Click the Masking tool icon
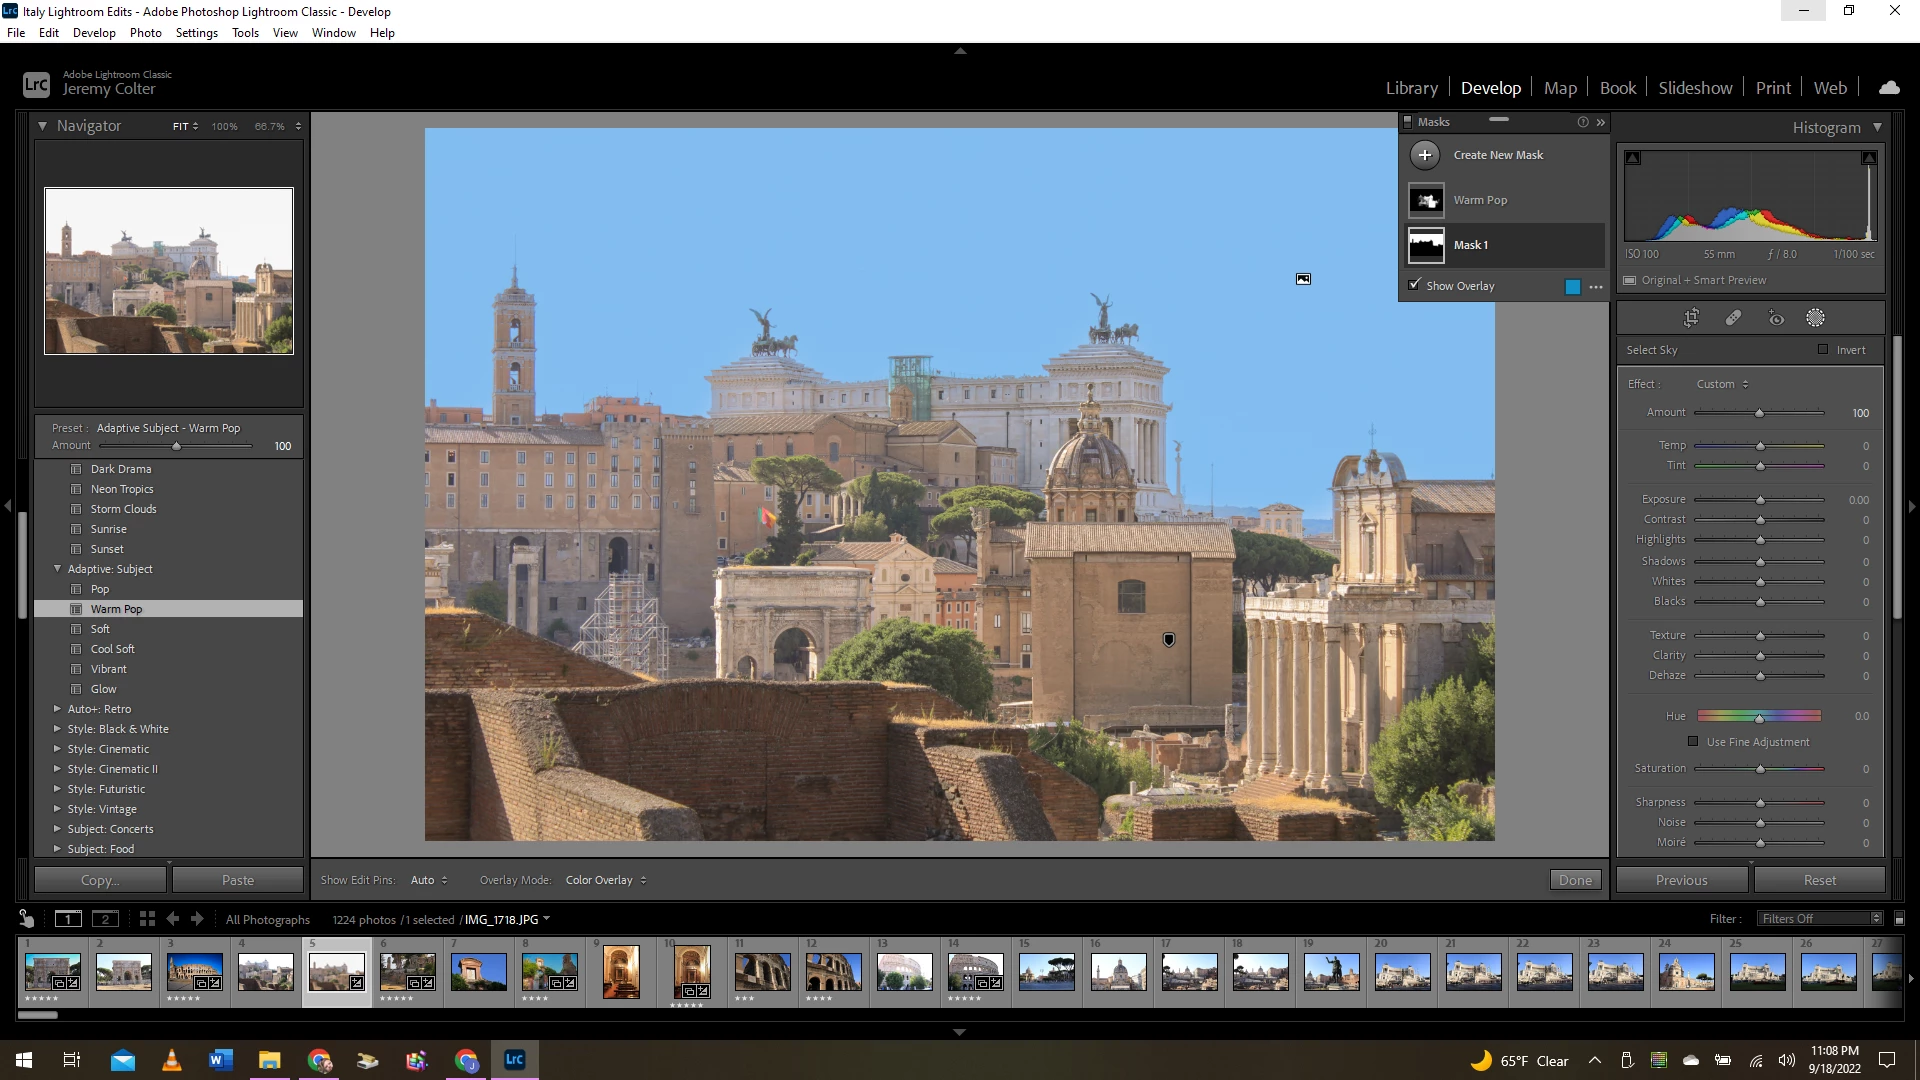1920x1080 pixels. click(1815, 318)
